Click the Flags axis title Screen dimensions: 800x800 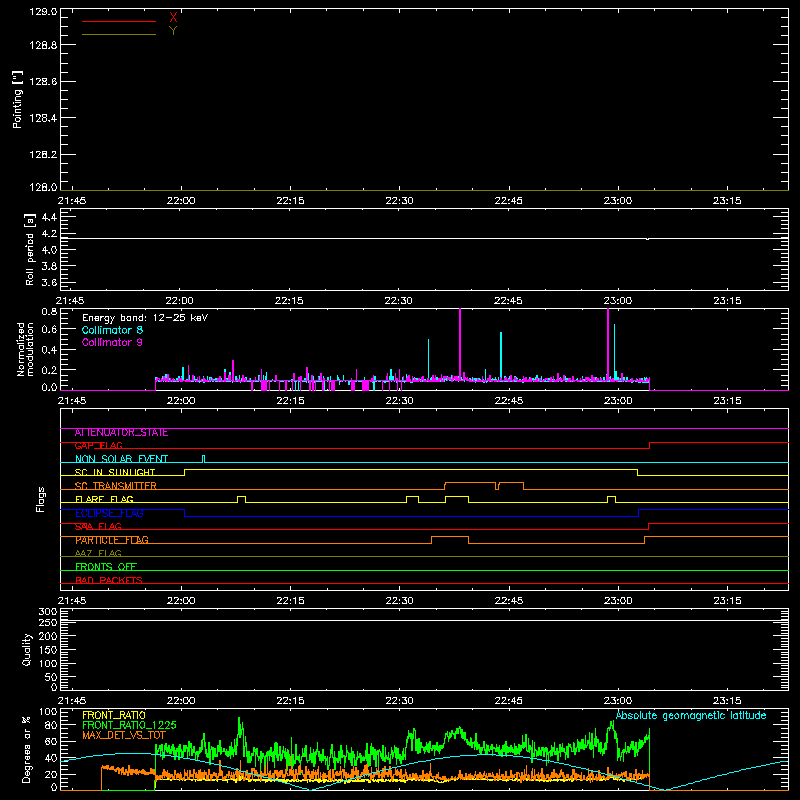point(41,499)
